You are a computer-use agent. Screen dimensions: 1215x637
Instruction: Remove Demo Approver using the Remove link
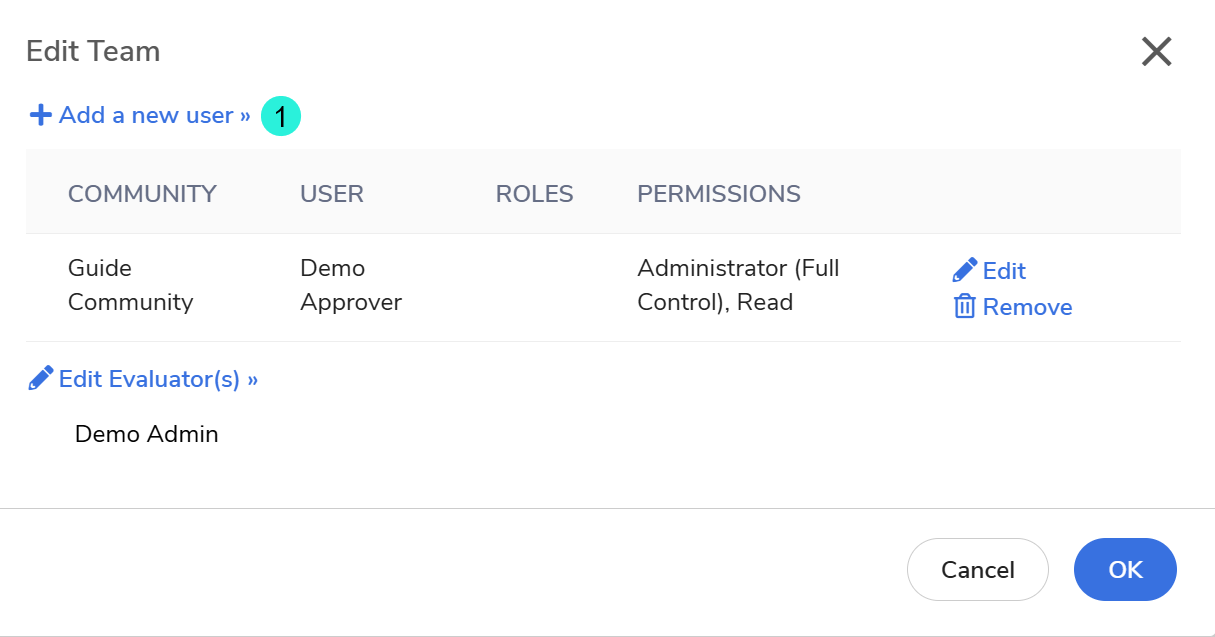[1027, 307]
